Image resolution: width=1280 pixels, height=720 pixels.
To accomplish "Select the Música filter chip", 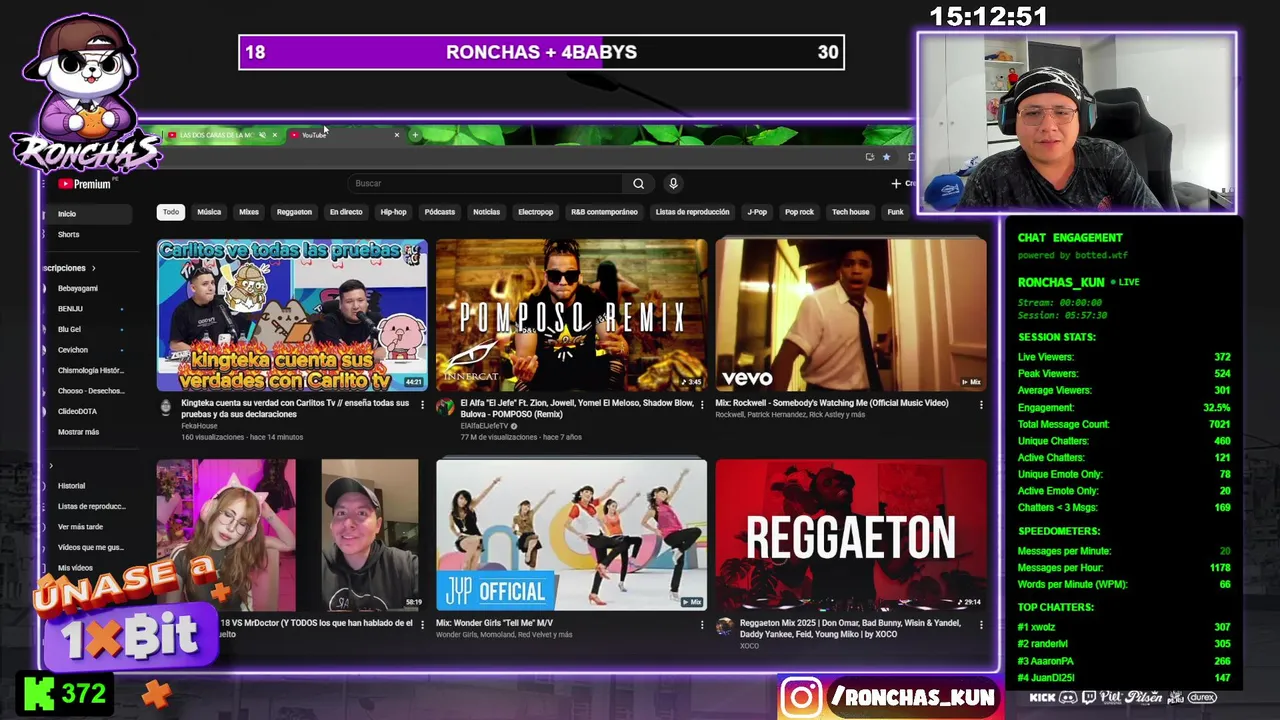I will click(x=209, y=212).
